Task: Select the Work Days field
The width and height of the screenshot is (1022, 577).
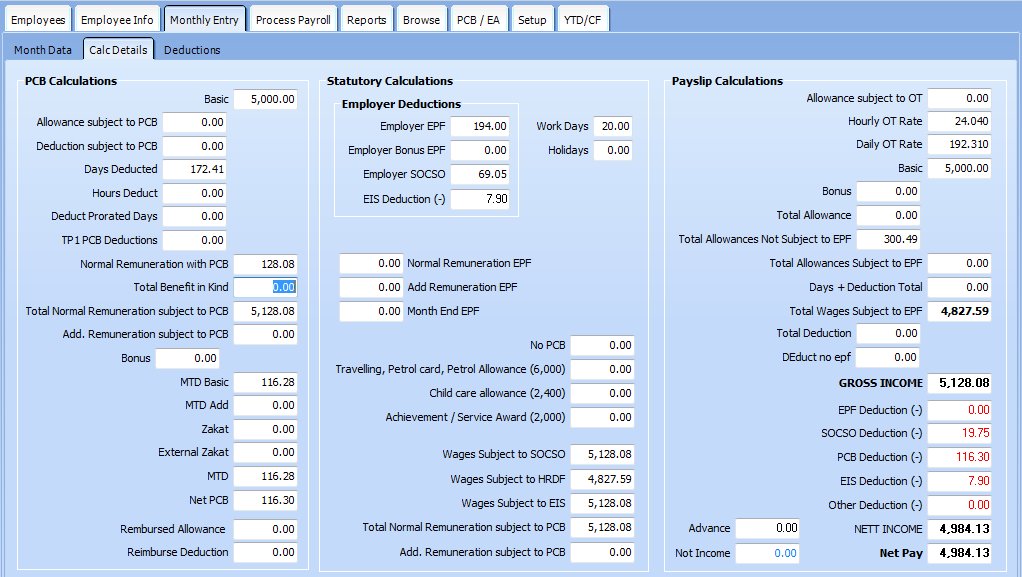Action: coord(612,127)
